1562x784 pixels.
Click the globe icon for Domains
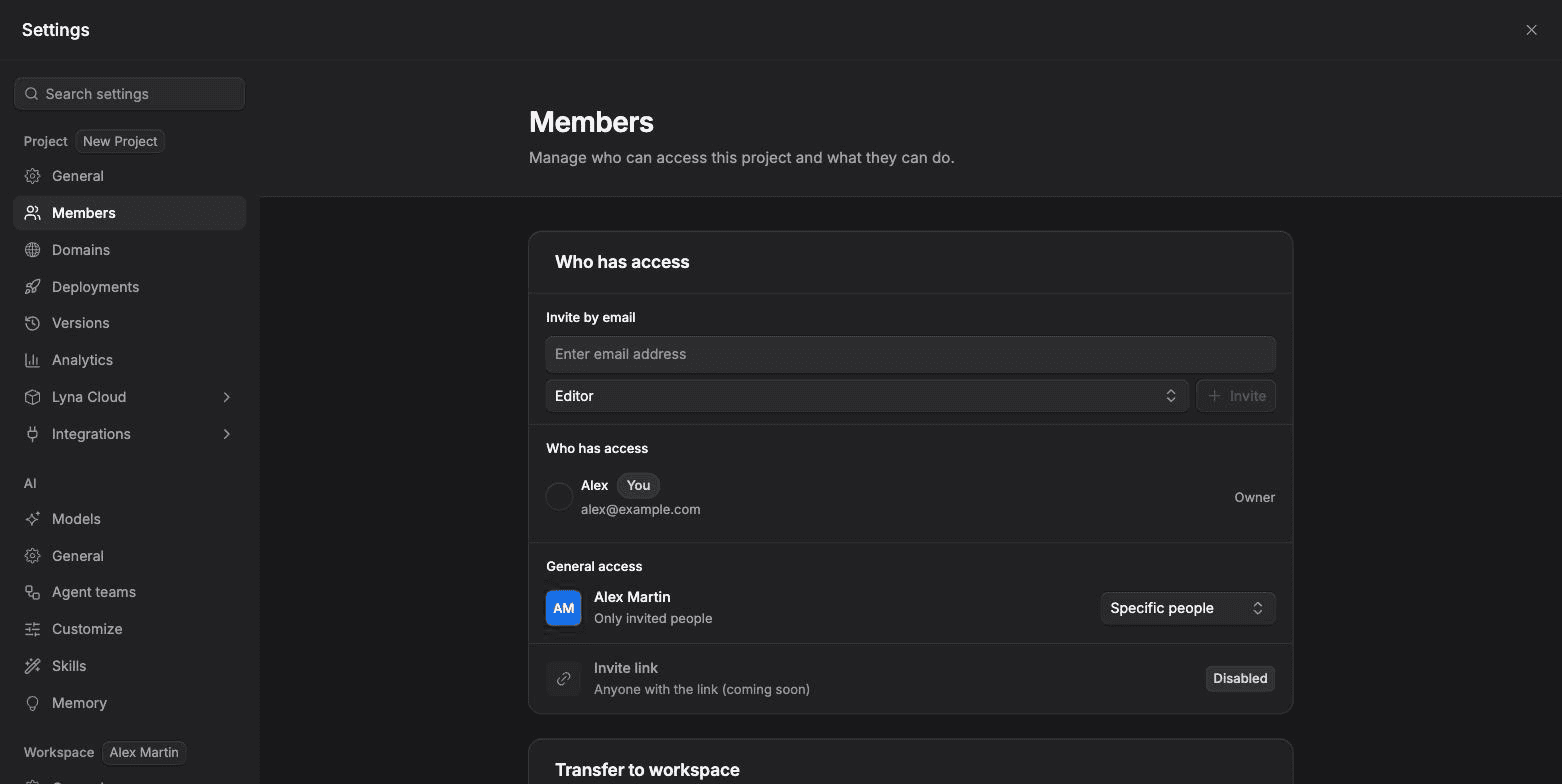coord(32,250)
